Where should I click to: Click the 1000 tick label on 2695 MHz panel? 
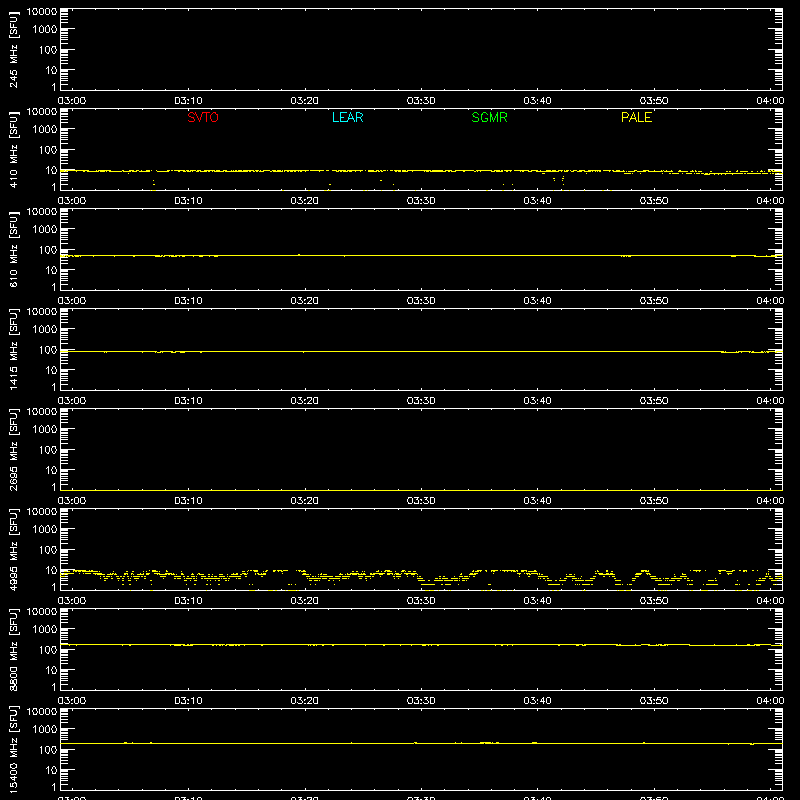point(45,430)
